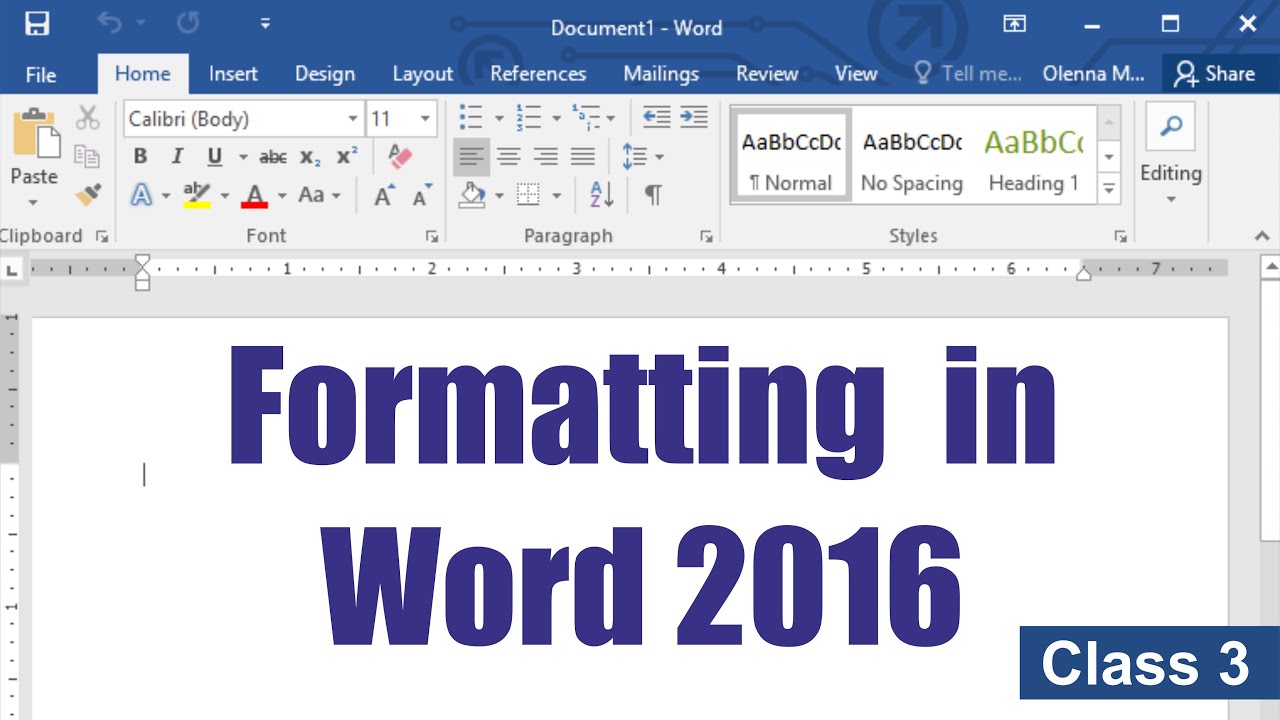Screen dimensions: 1280x720
Task: Click the Share button
Action: pos(1215,74)
